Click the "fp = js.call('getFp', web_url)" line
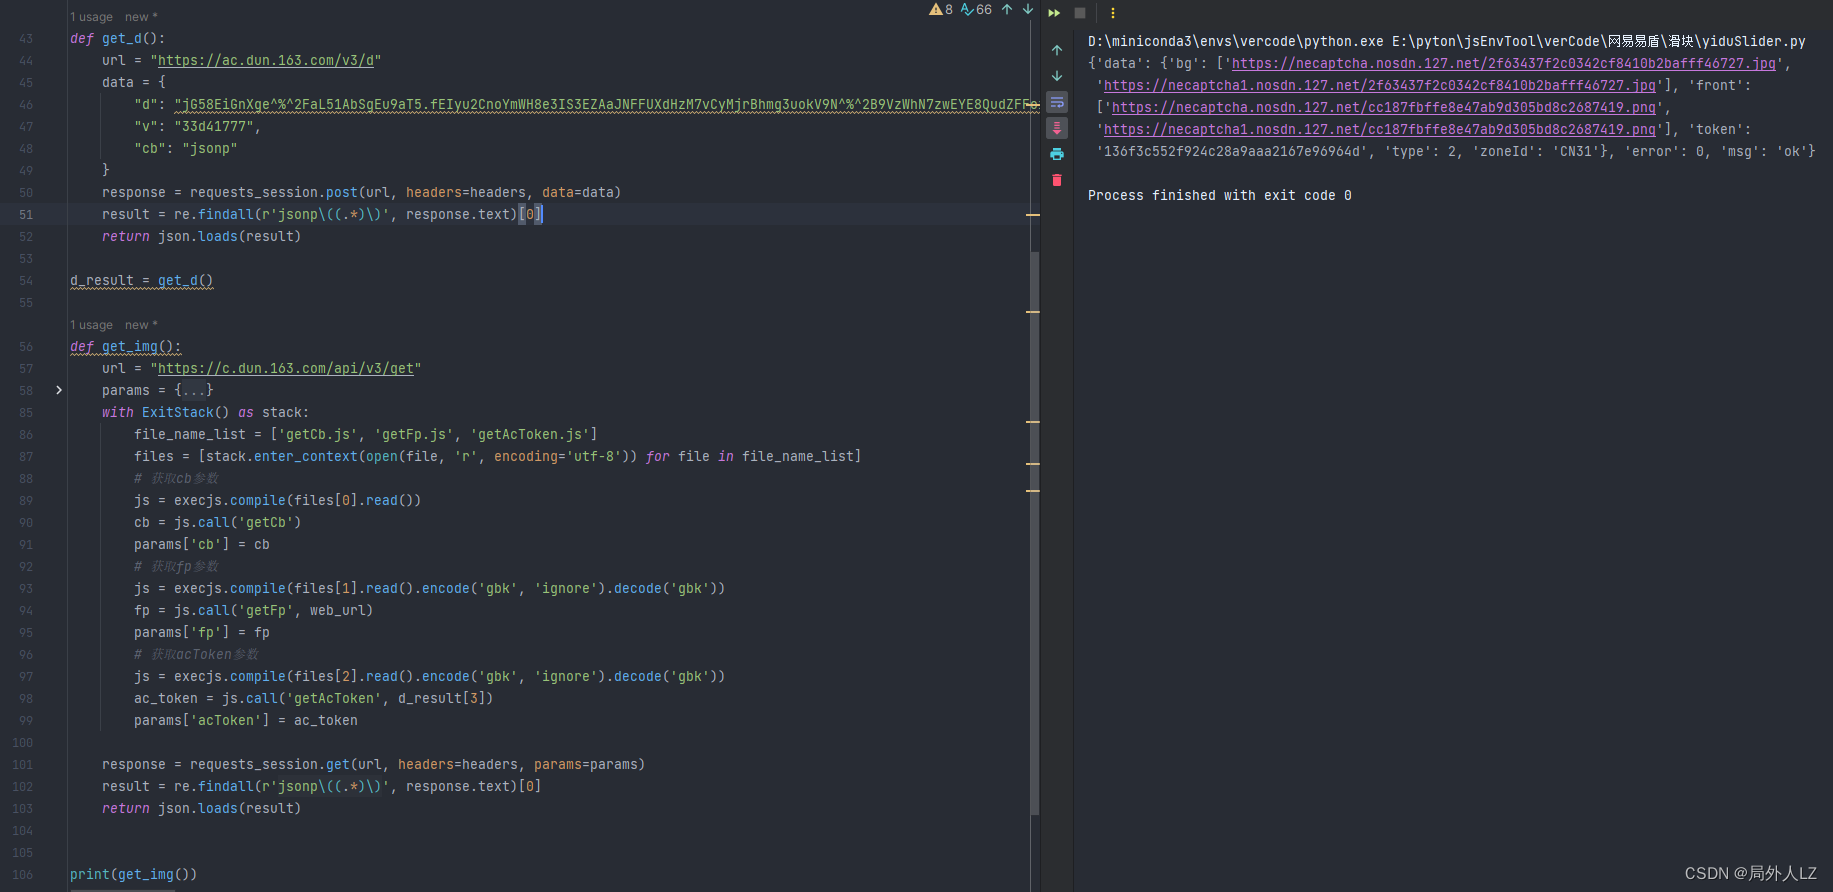The height and width of the screenshot is (892, 1833). [254, 610]
